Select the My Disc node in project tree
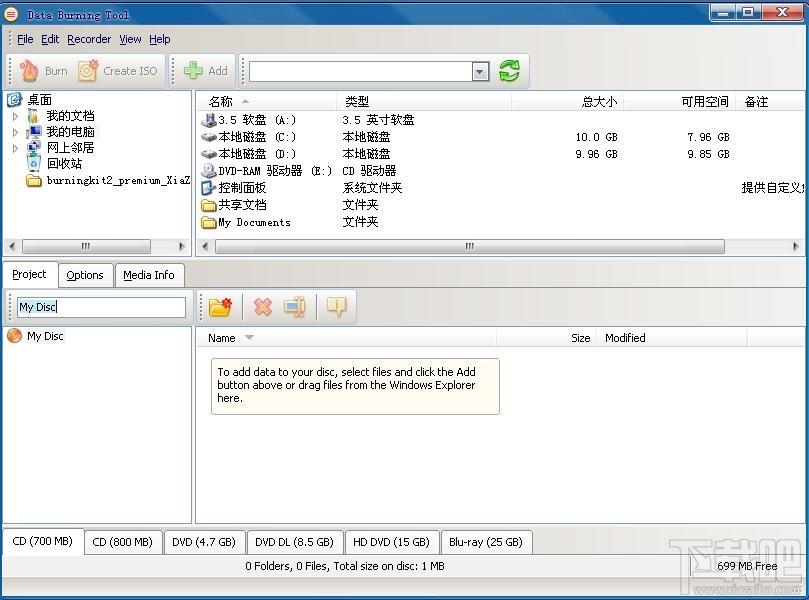The image size is (809, 600). pyautogui.click(x=45, y=336)
